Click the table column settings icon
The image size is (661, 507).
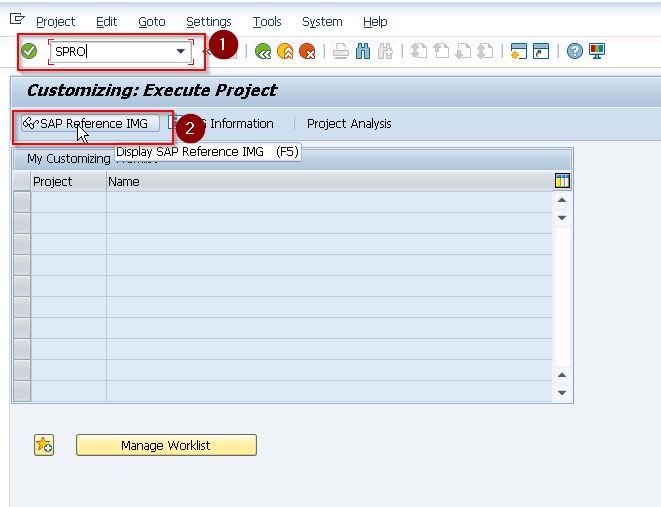(562, 181)
